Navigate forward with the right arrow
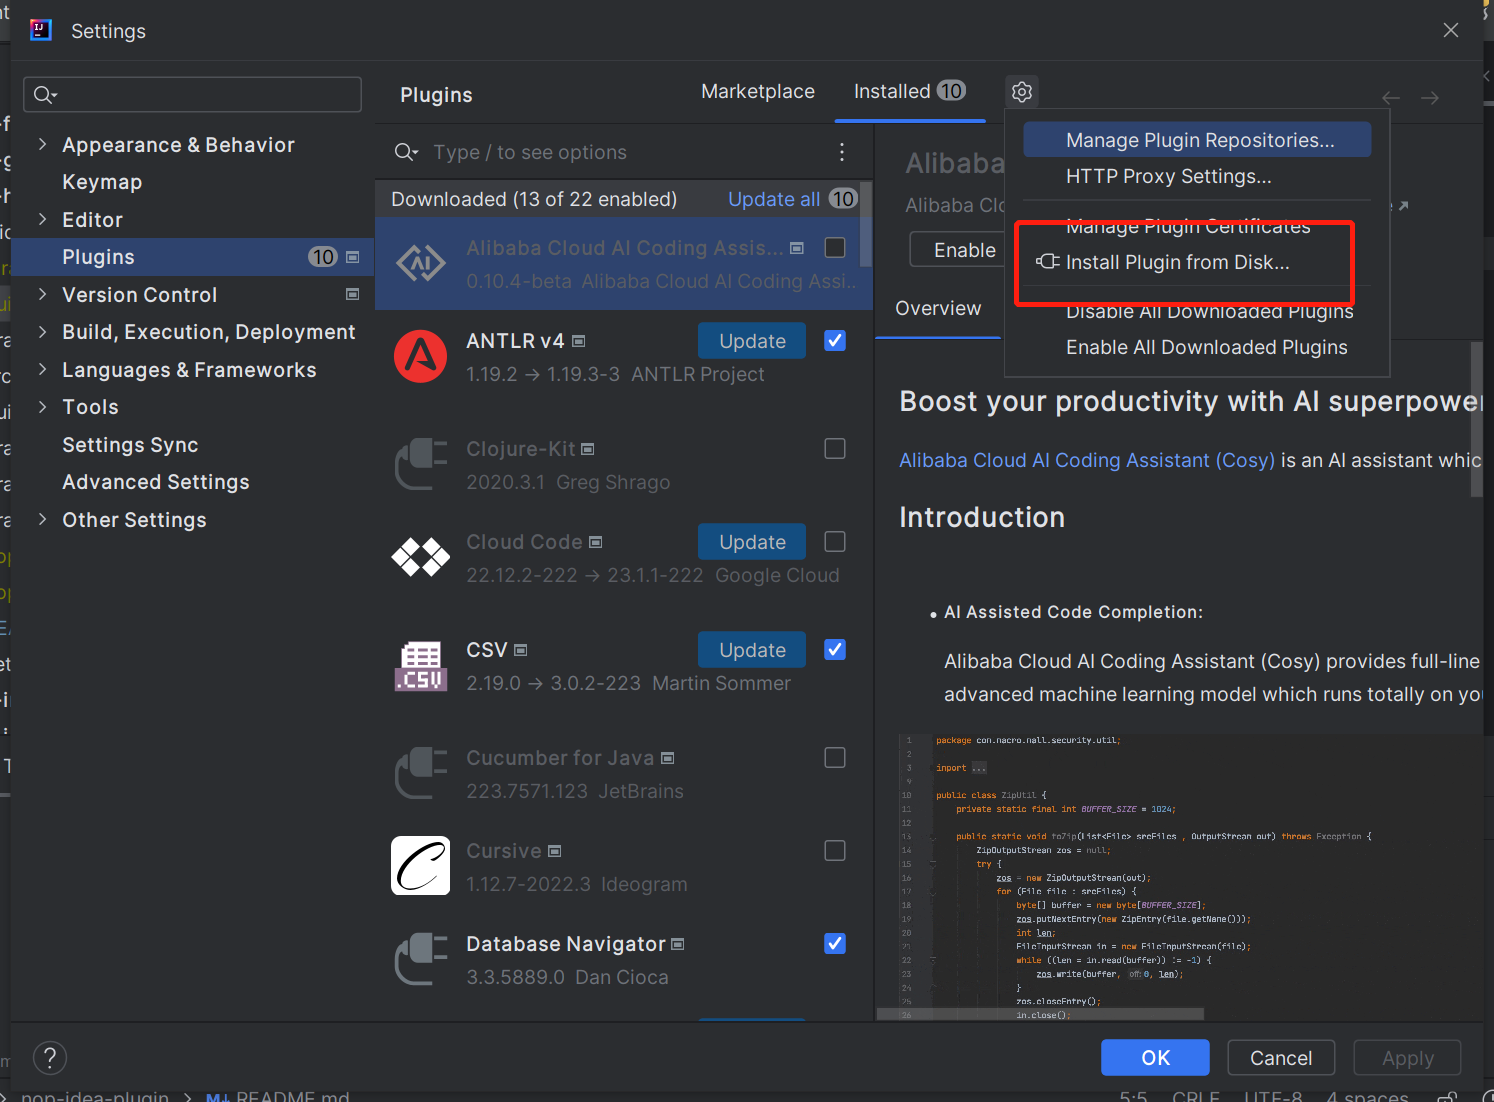This screenshot has width=1494, height=1102. (x=1430, y=98)
